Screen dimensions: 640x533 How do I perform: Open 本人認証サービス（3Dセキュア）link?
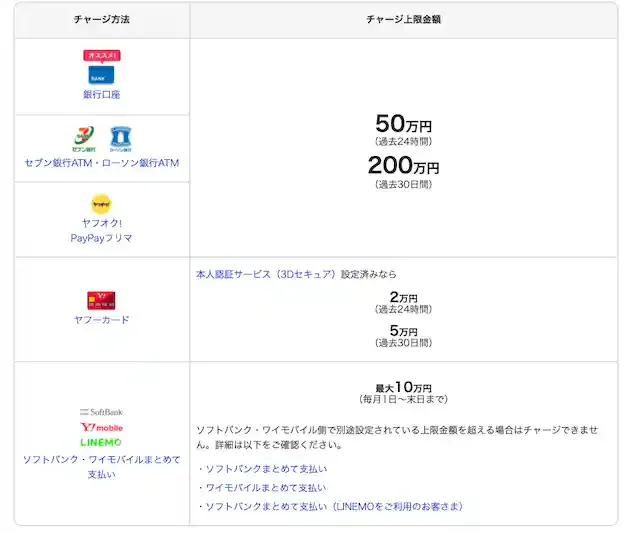[267, 274]
